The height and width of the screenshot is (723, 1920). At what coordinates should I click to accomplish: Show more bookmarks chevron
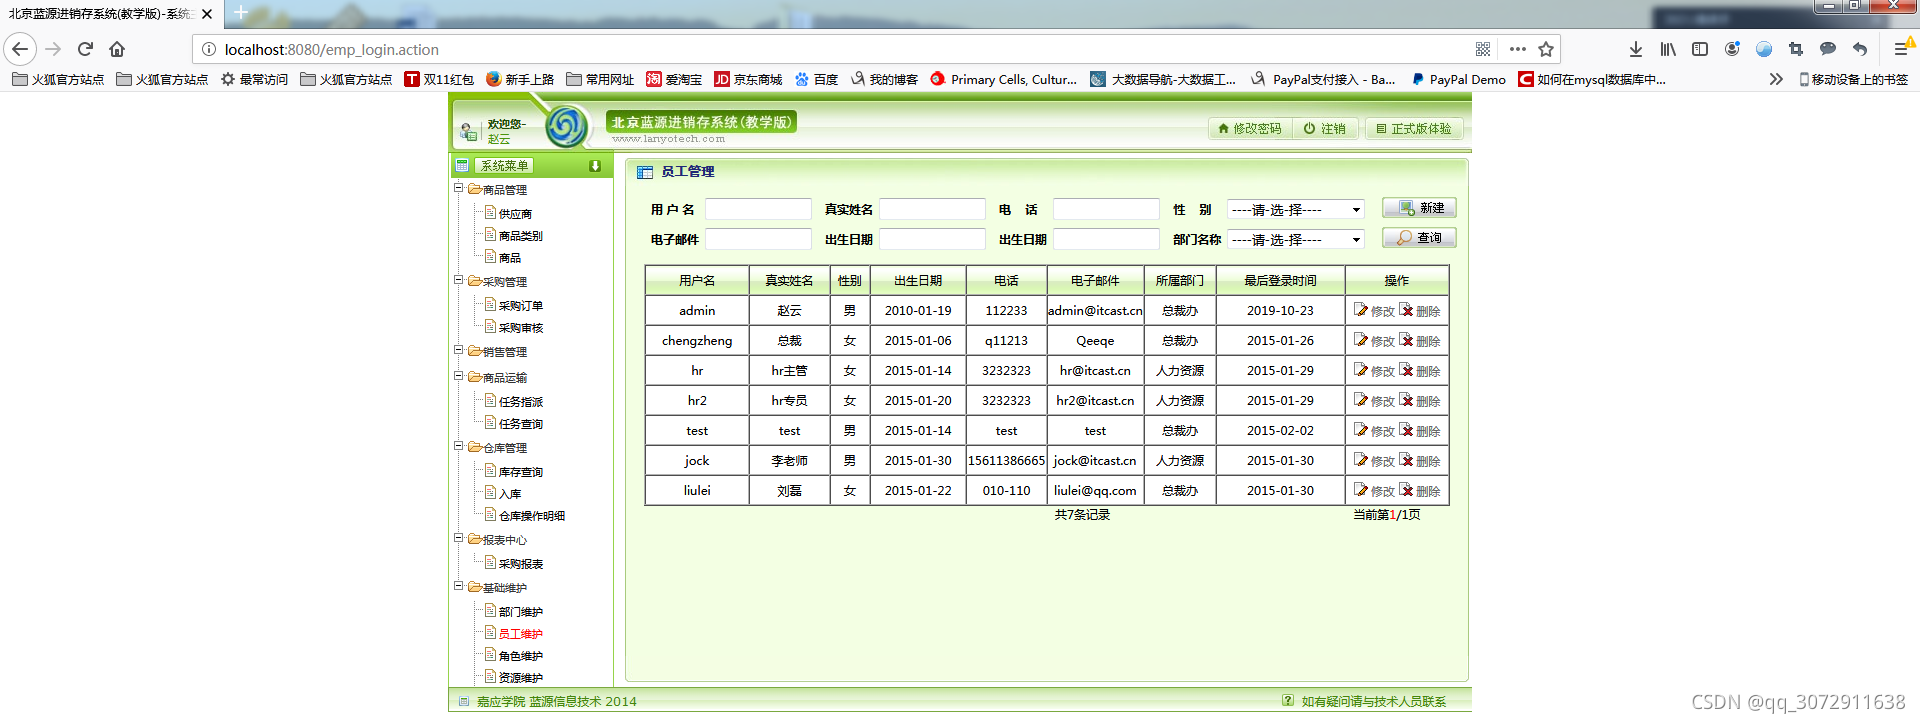[1775, 79]
